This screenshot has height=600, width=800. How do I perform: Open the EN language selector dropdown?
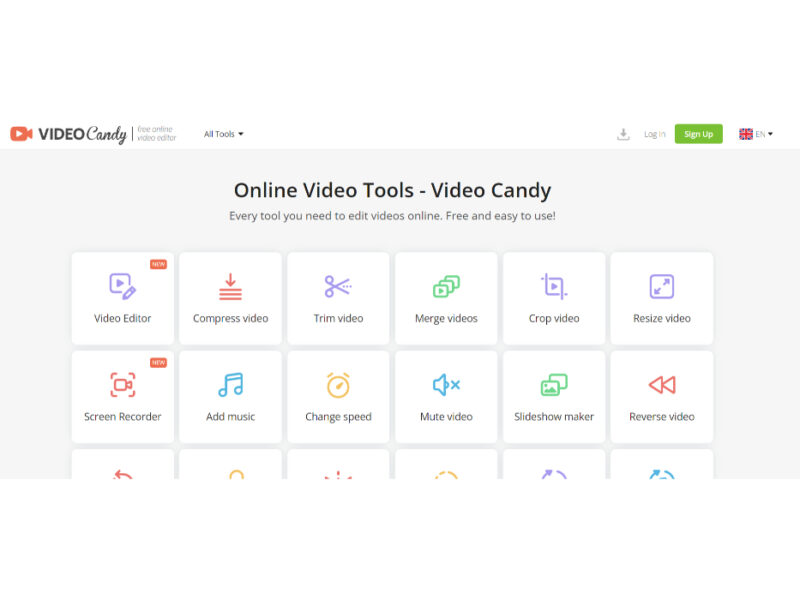pyautogui.click(x=765, y=134)
